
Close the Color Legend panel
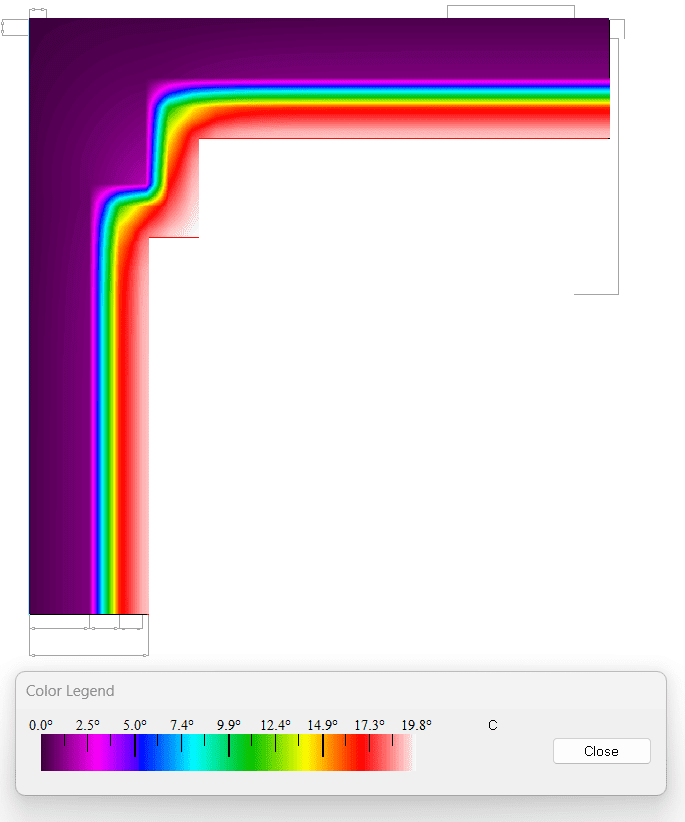[x=601, y=751]
